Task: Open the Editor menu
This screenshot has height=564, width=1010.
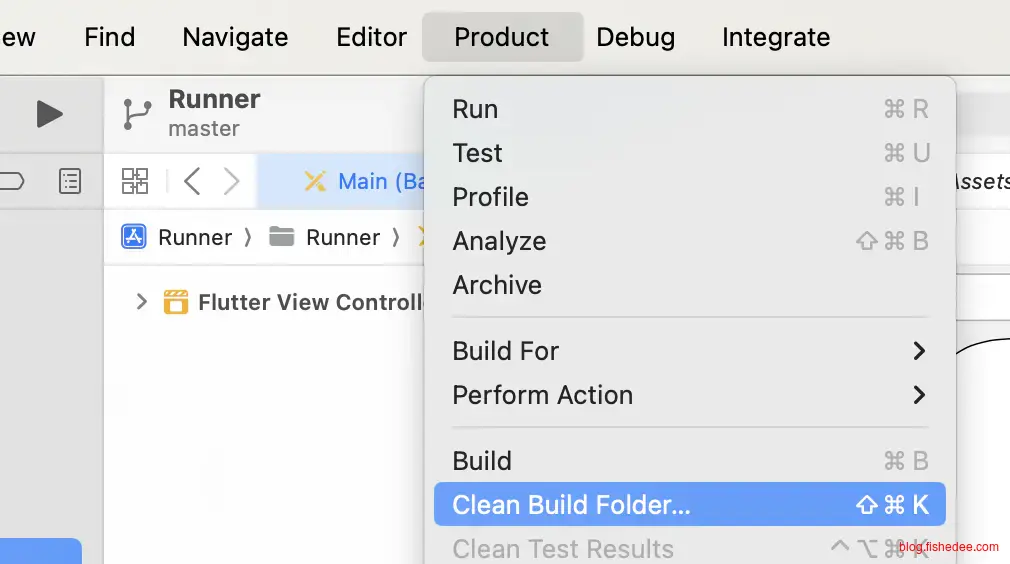Action: coord(371,37)
